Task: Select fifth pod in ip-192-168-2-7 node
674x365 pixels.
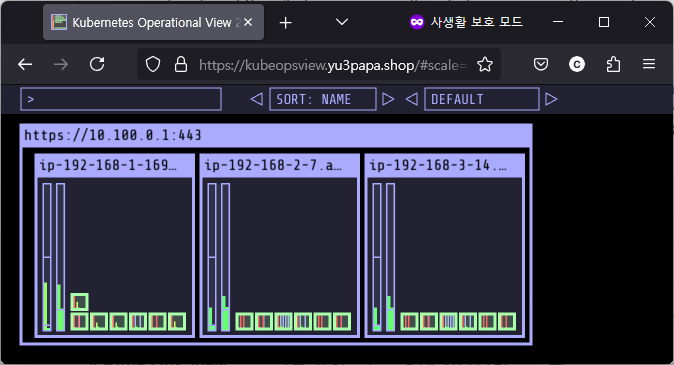Action: (x=322, y=322)
